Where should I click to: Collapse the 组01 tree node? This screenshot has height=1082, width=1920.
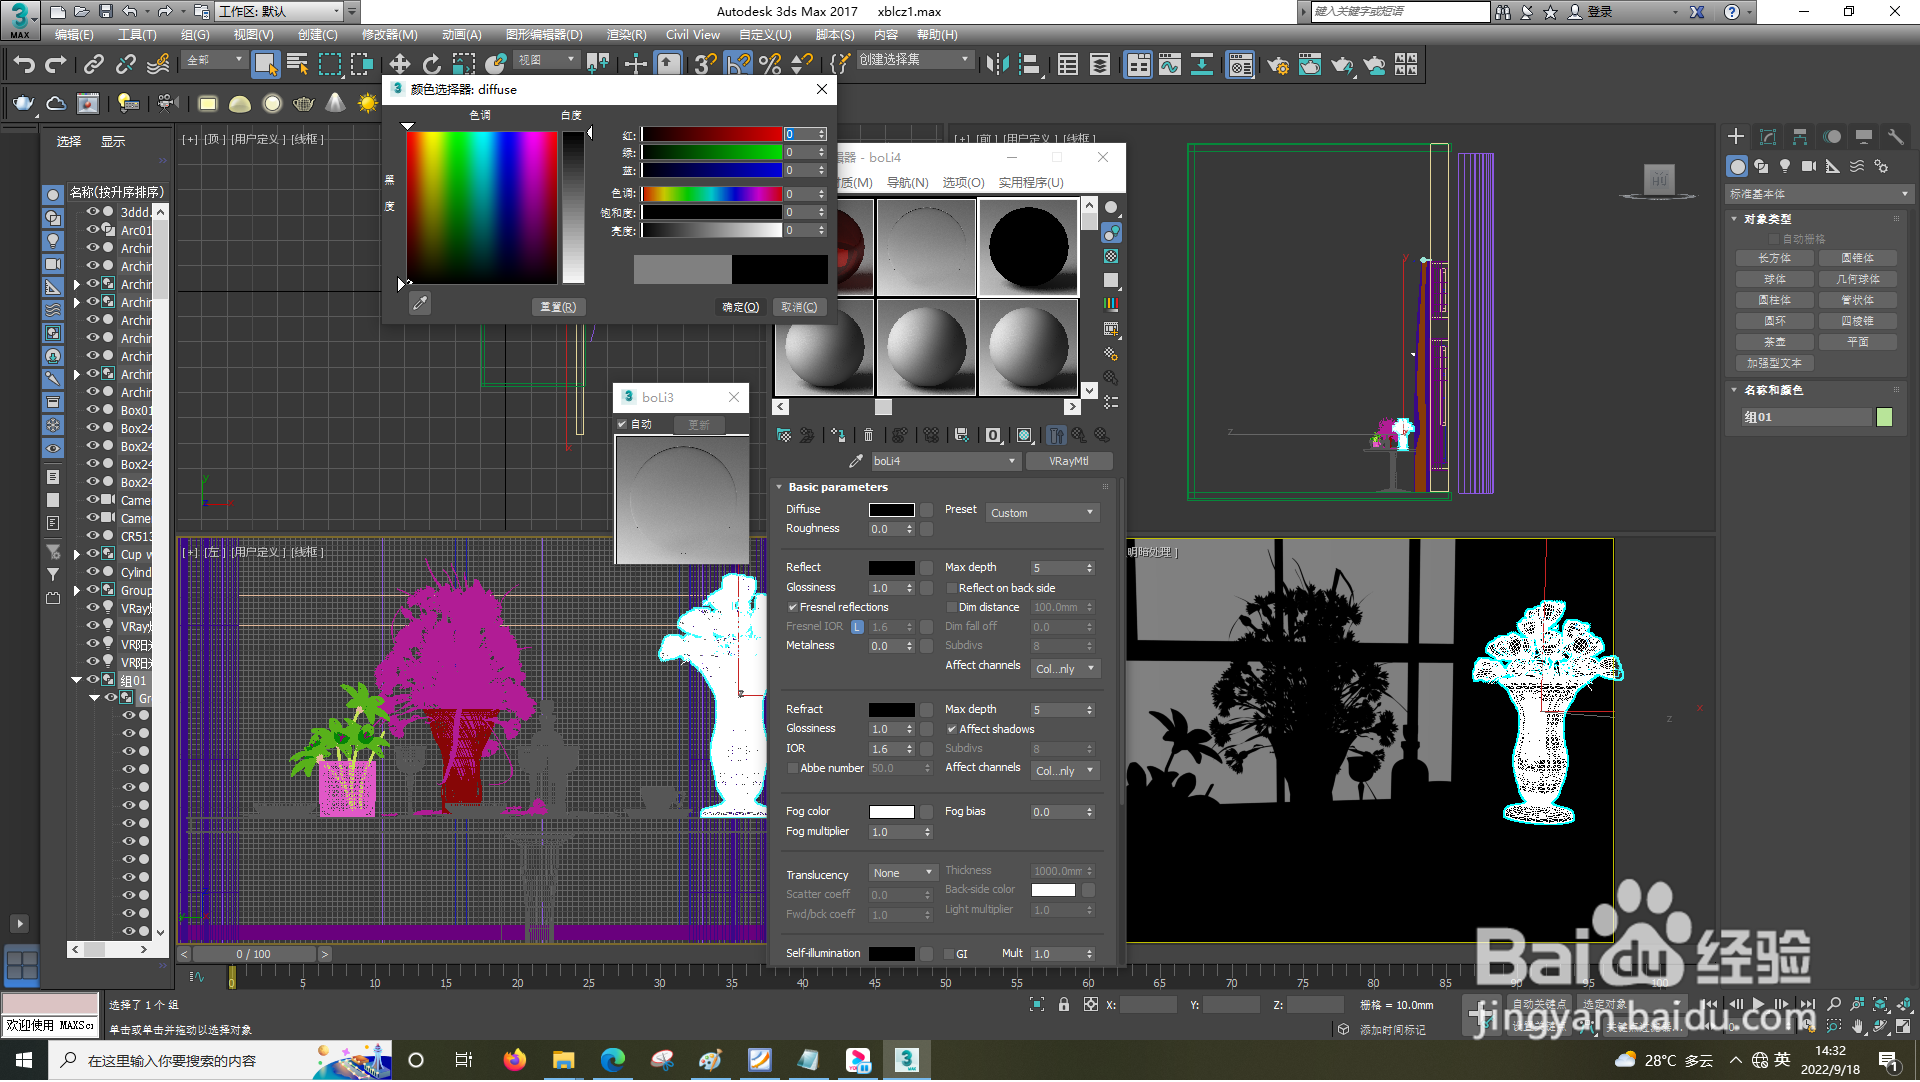[x=76, y=680]
